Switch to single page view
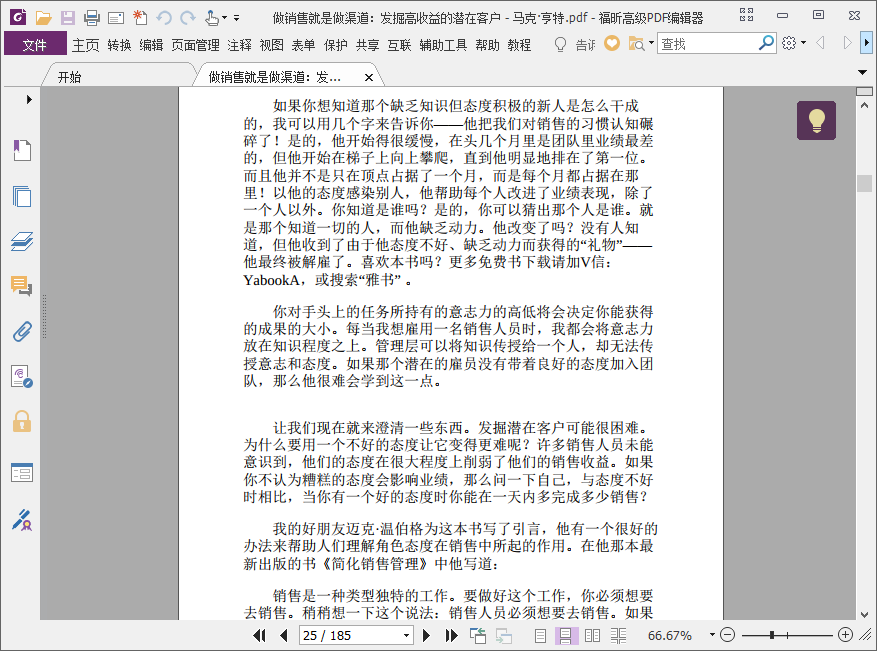This screenshot has width=877, height=651. click(x=540, y=636)
